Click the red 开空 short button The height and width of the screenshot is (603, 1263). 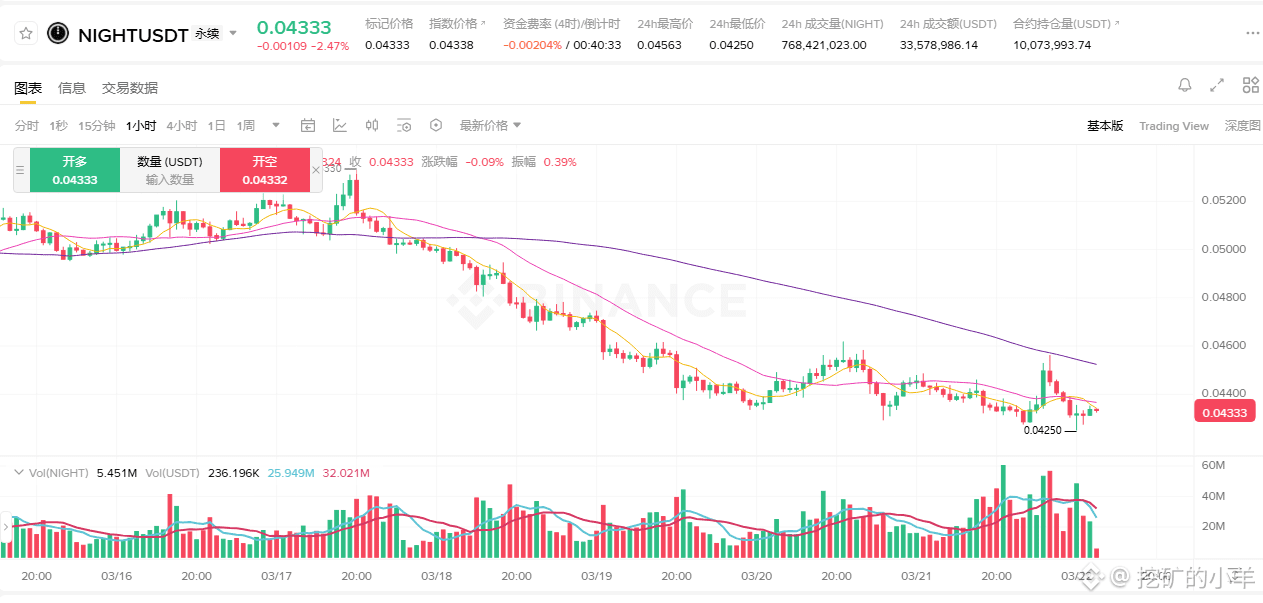click(x=265, y=170)
